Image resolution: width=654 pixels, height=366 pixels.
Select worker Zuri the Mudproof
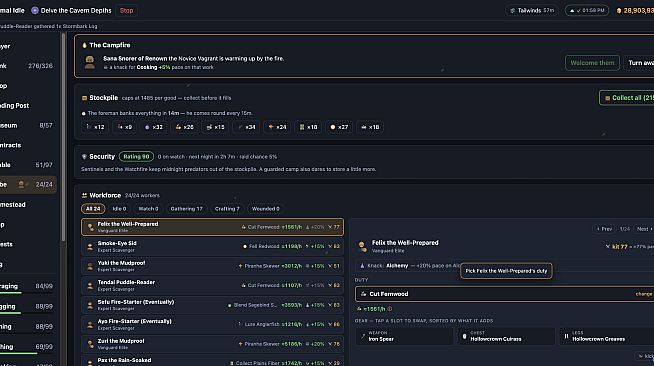tap(212, 344)
